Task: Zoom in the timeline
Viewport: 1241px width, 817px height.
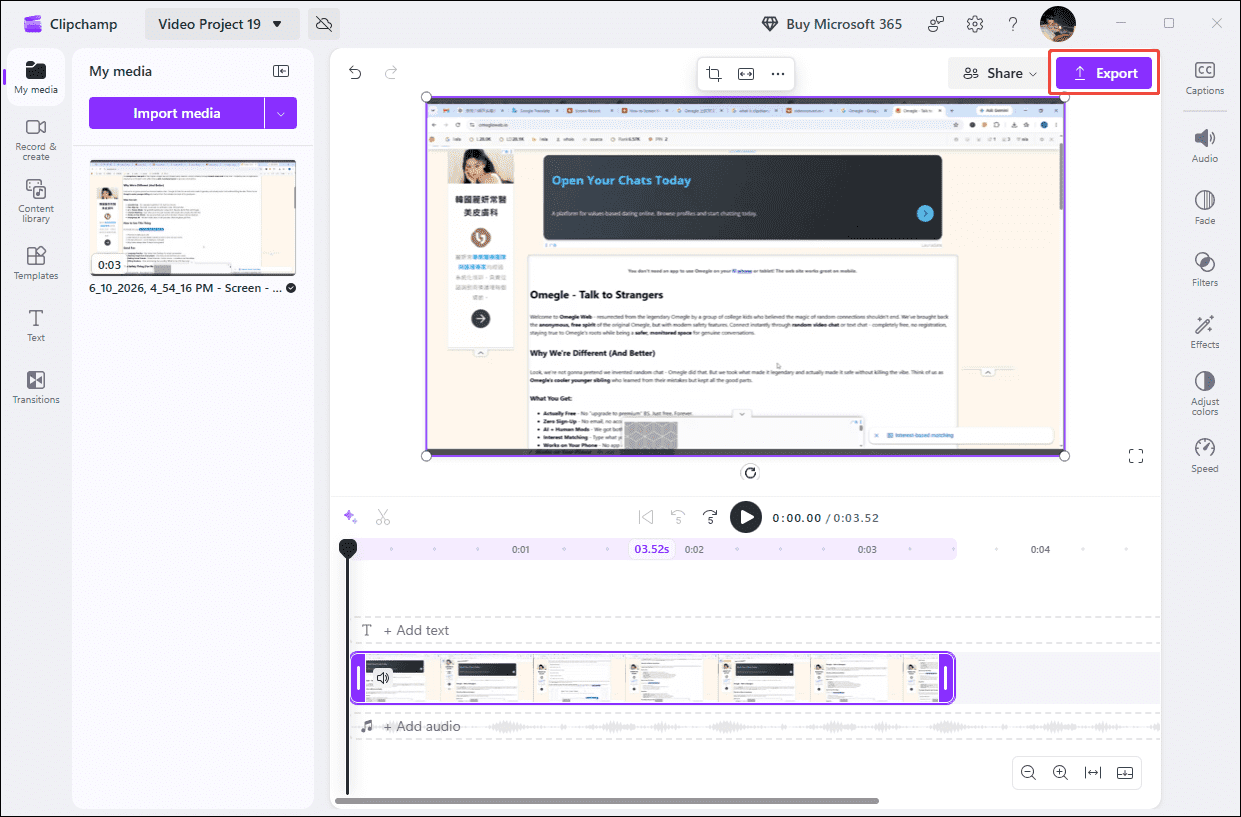Action: (x=1060, y=772)
